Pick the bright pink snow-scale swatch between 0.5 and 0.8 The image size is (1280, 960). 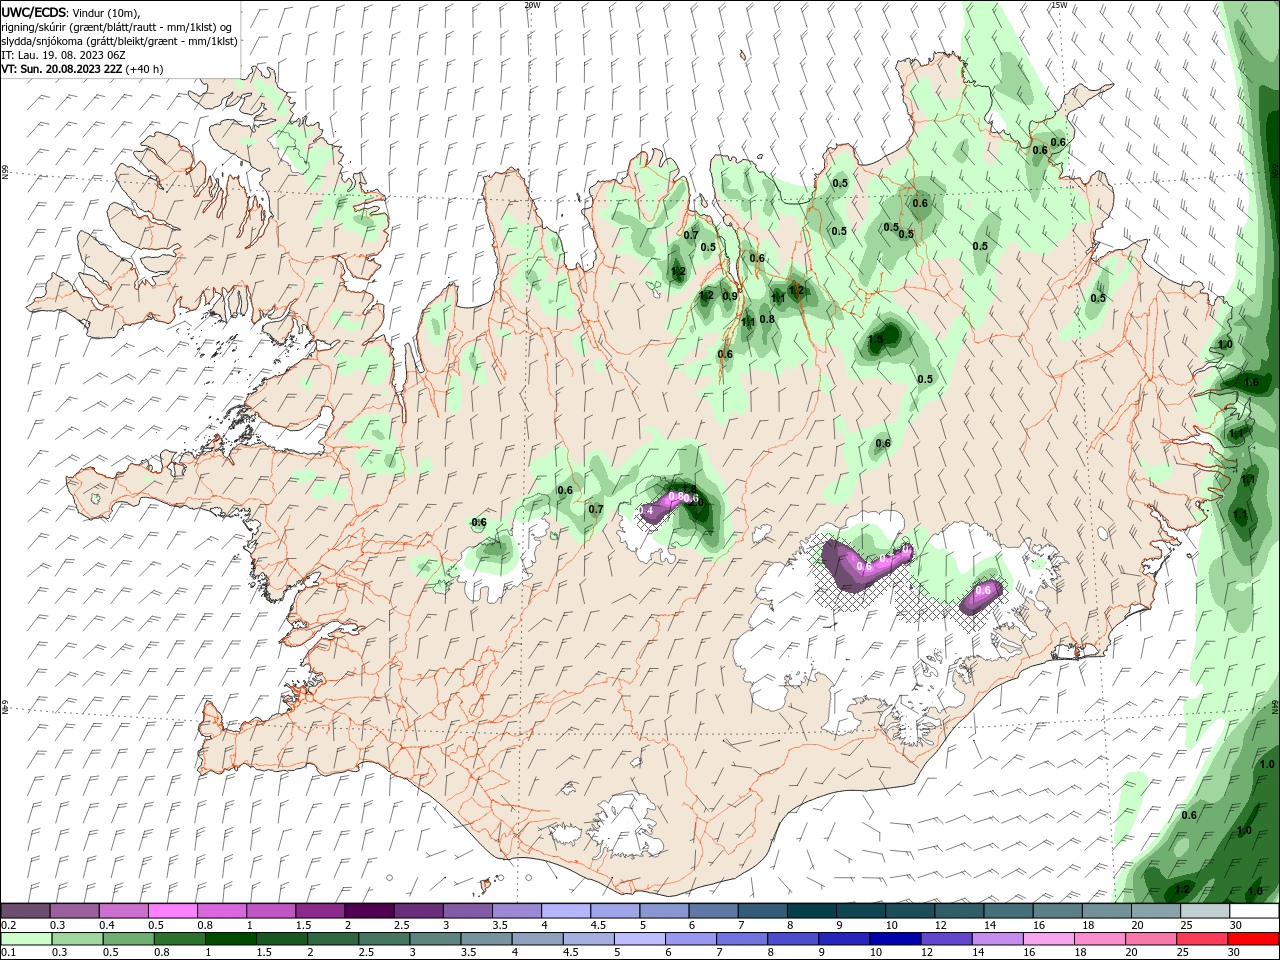pyautogui.click(x=173, y=911)
